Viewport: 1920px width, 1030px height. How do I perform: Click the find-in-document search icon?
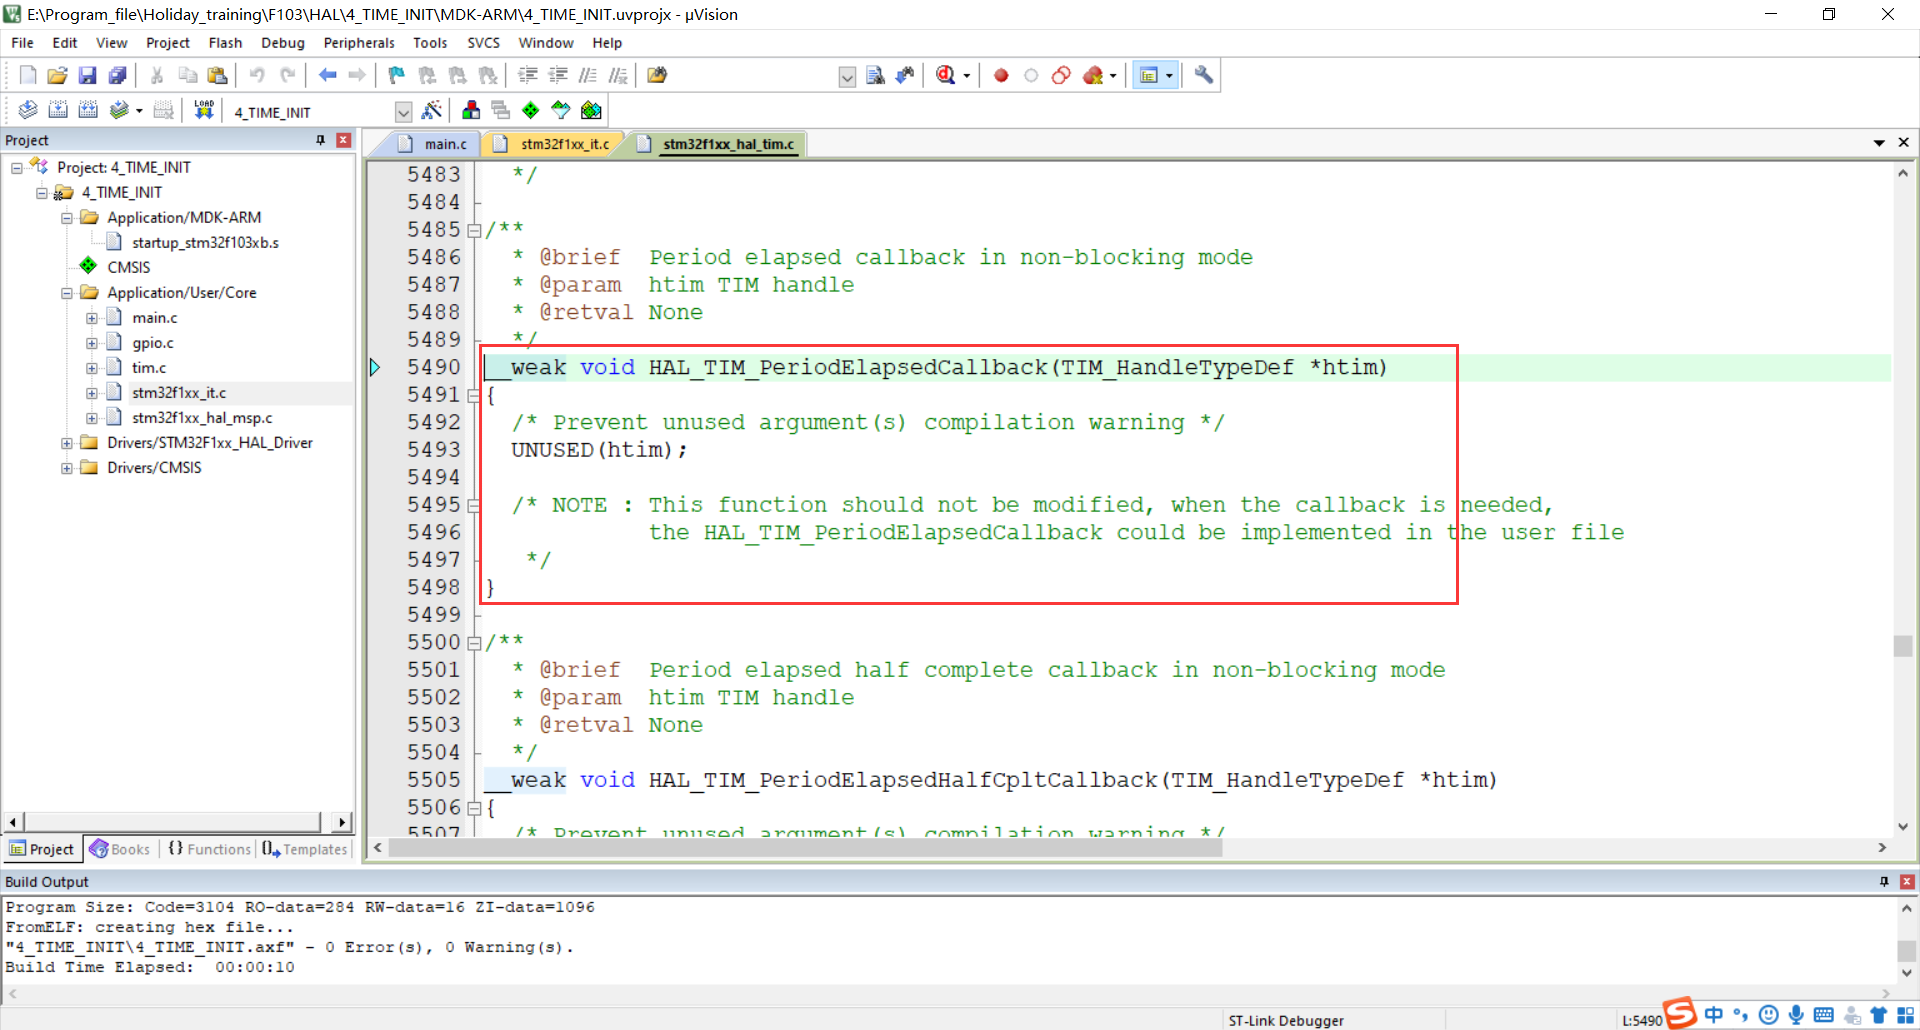tap(875, 75)
